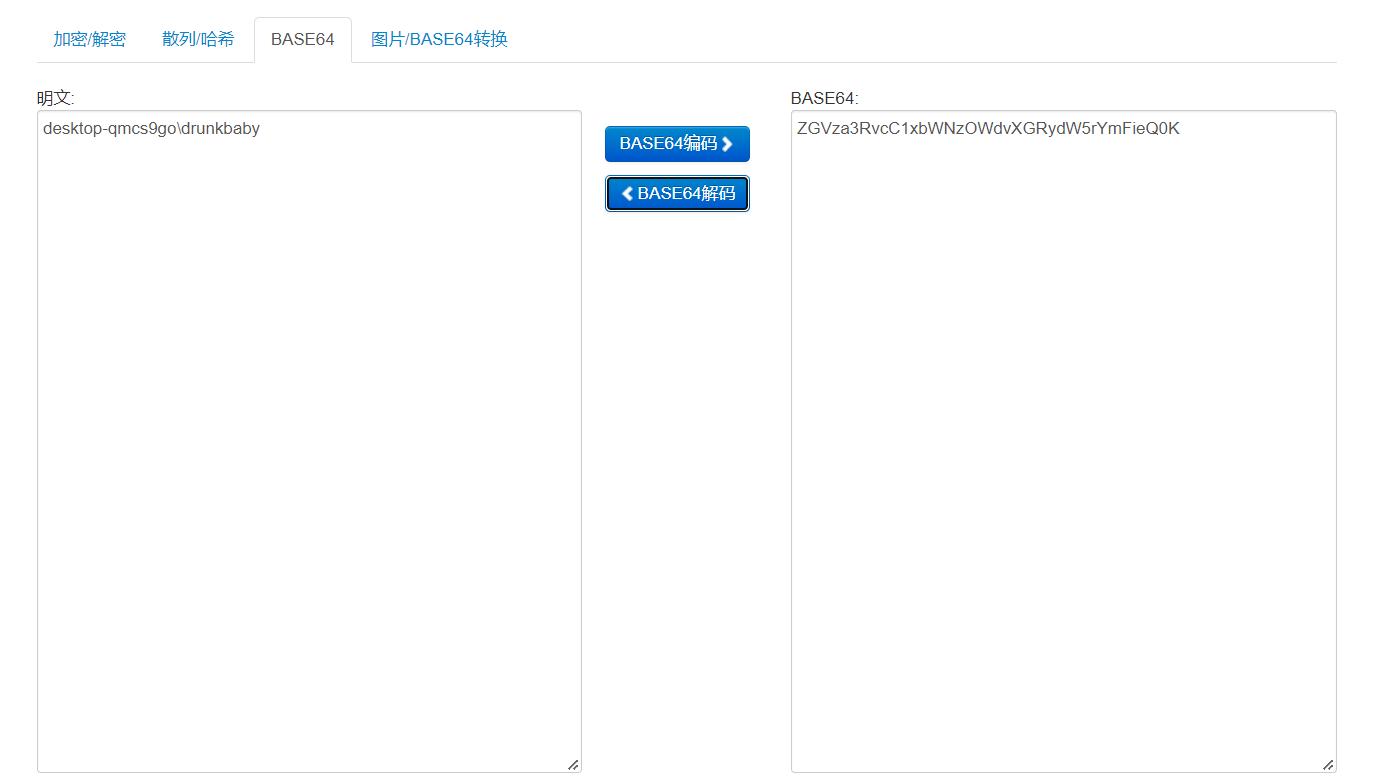
Task: Click the BASE64: label above the right box
Action: coord(825,98)
